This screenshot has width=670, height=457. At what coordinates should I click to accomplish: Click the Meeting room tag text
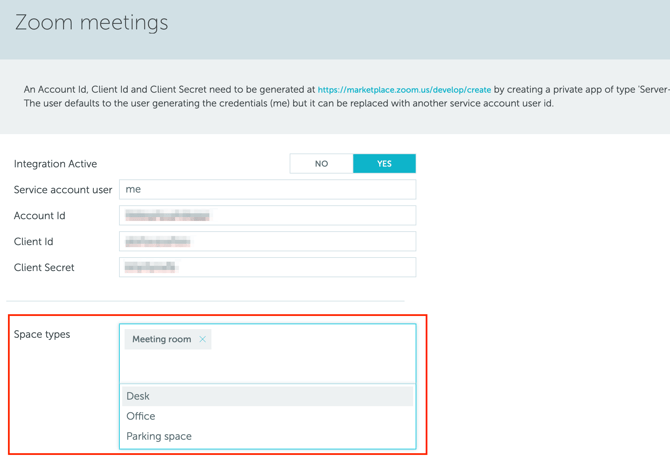point(161,340)
